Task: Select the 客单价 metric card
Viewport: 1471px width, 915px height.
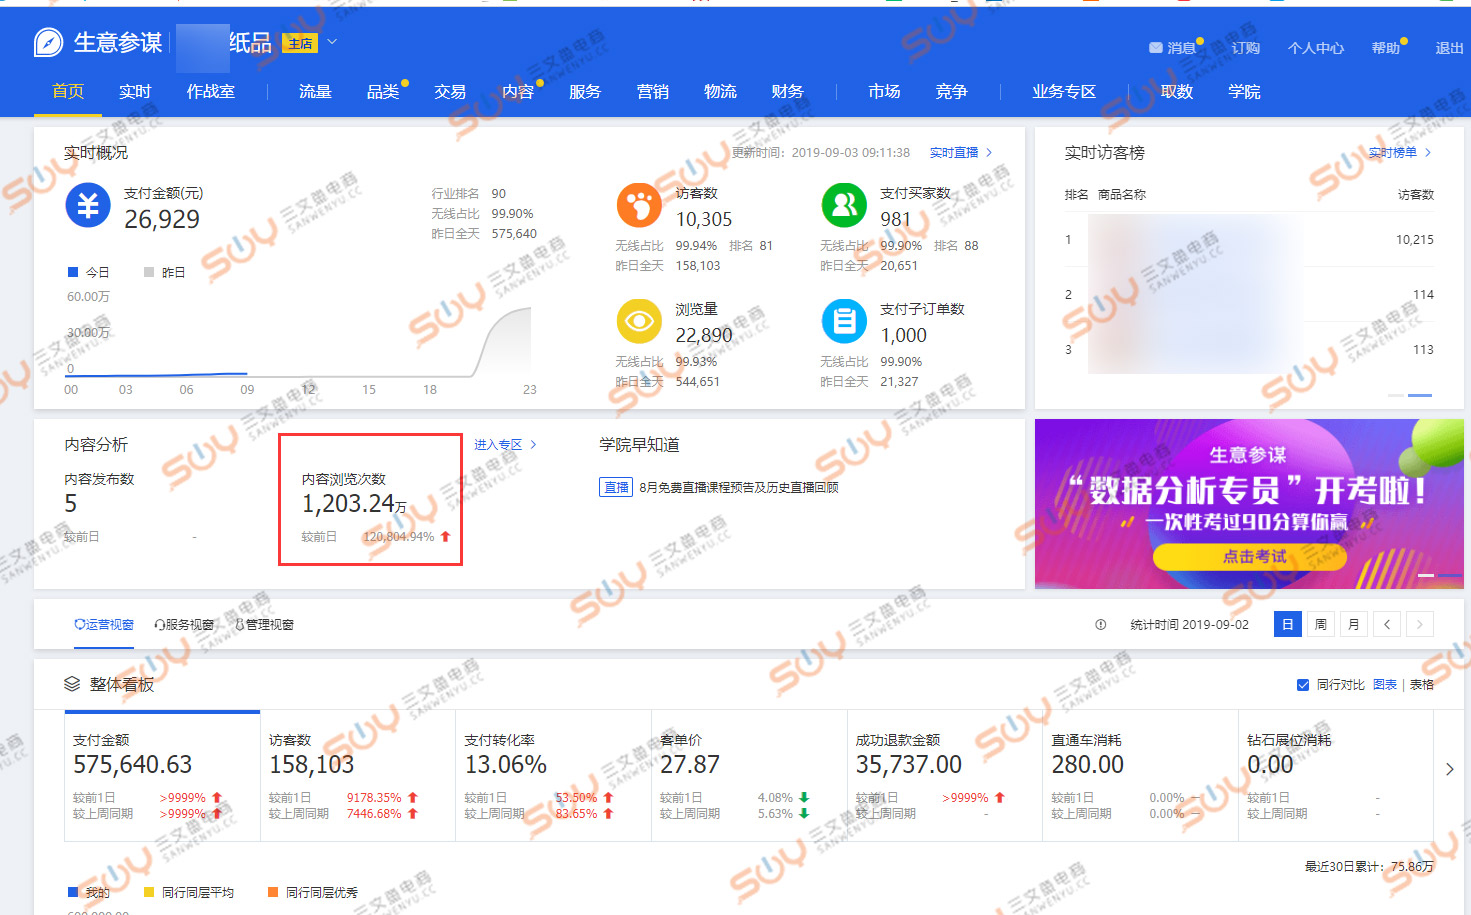Action: (749, 776)
